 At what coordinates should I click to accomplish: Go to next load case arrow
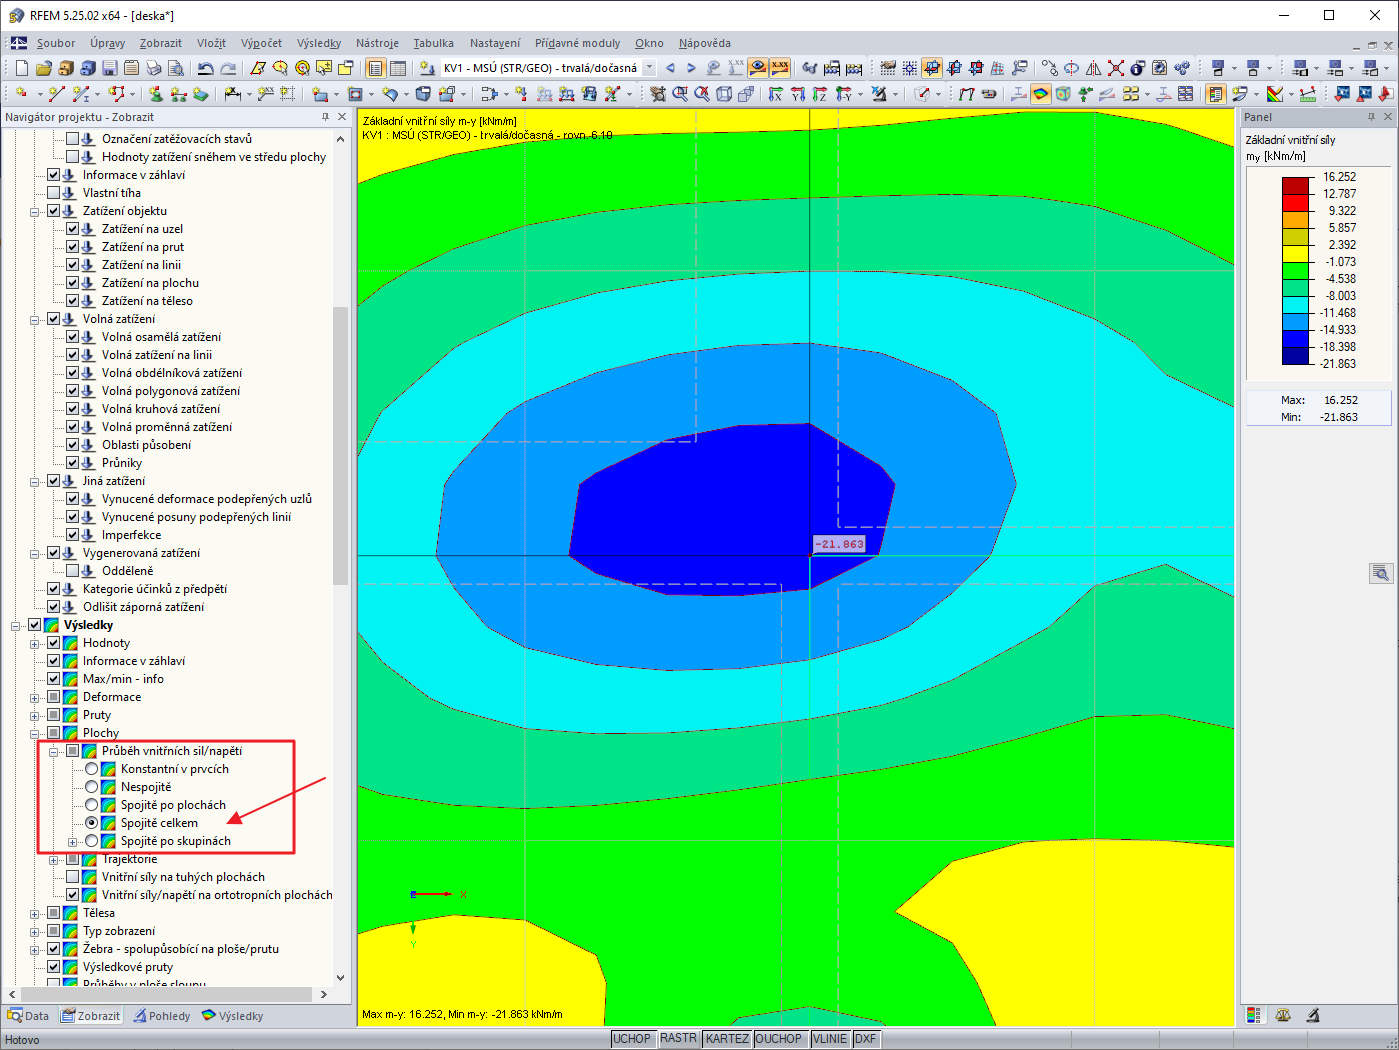tap(691, 68)
